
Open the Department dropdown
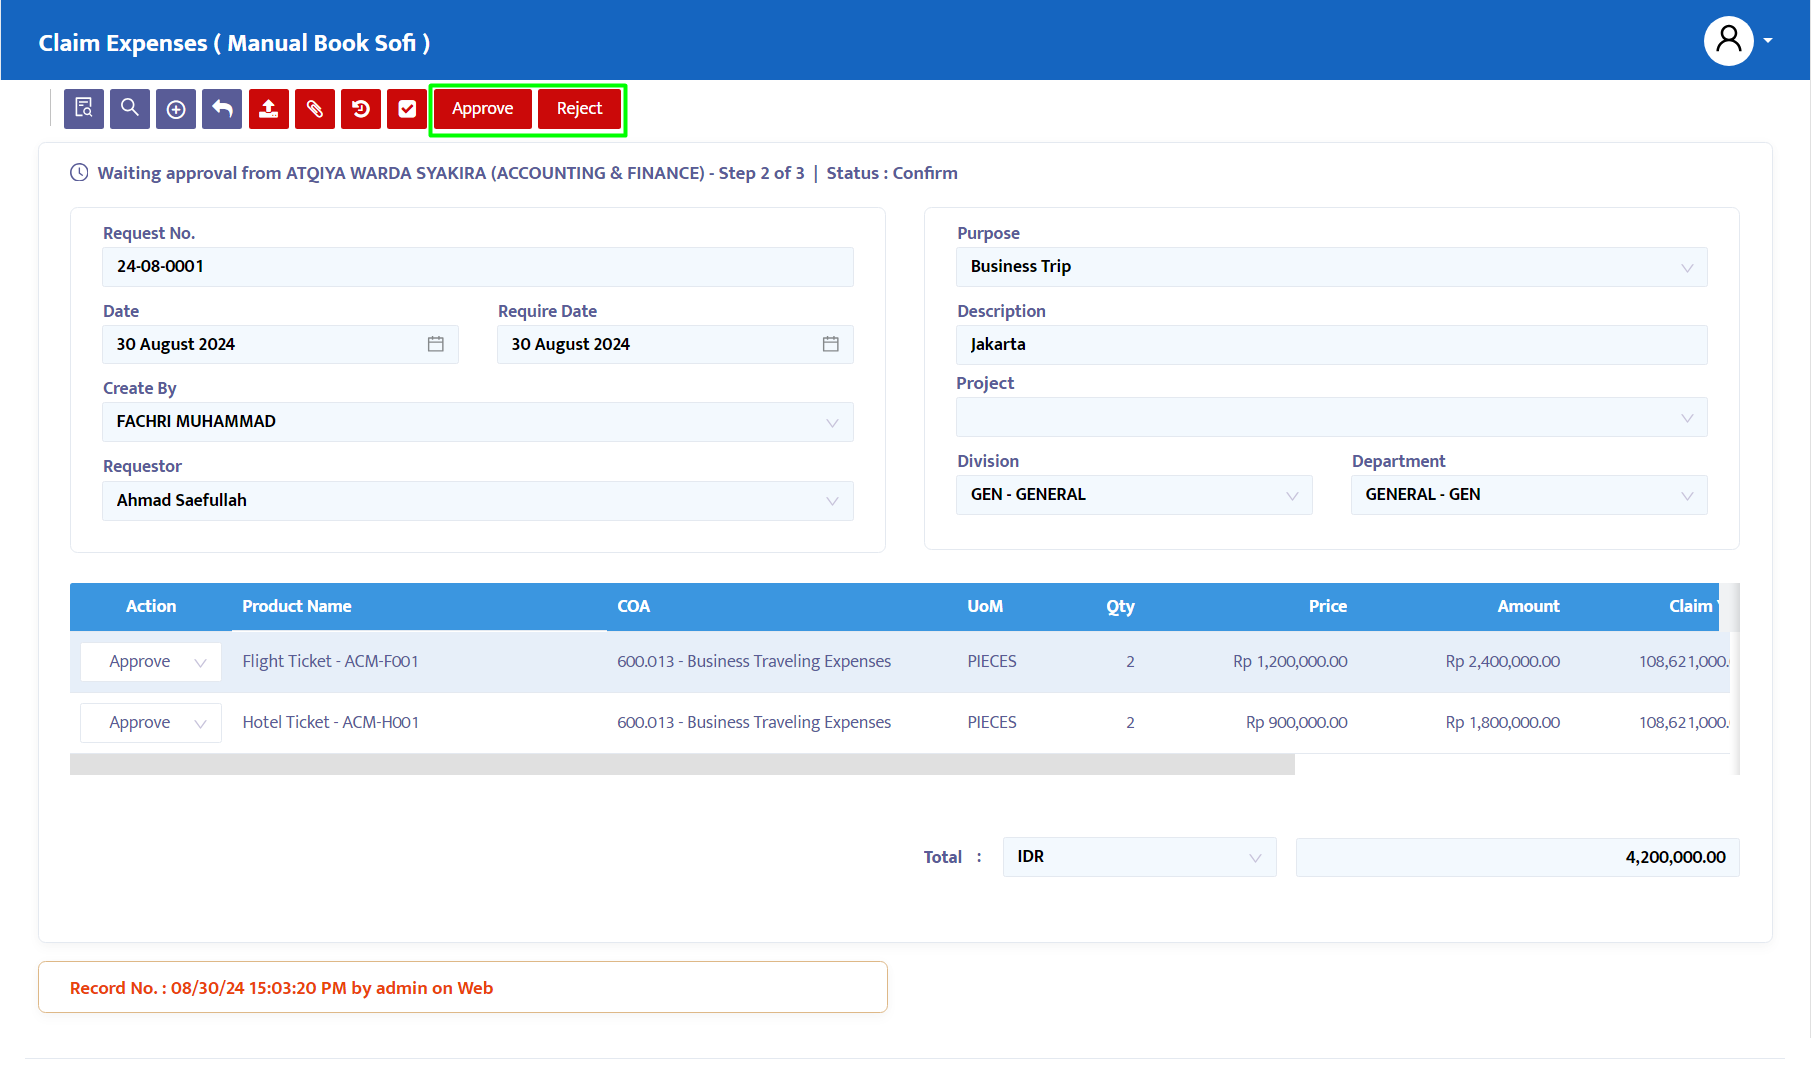click(x=1529, y=495)
